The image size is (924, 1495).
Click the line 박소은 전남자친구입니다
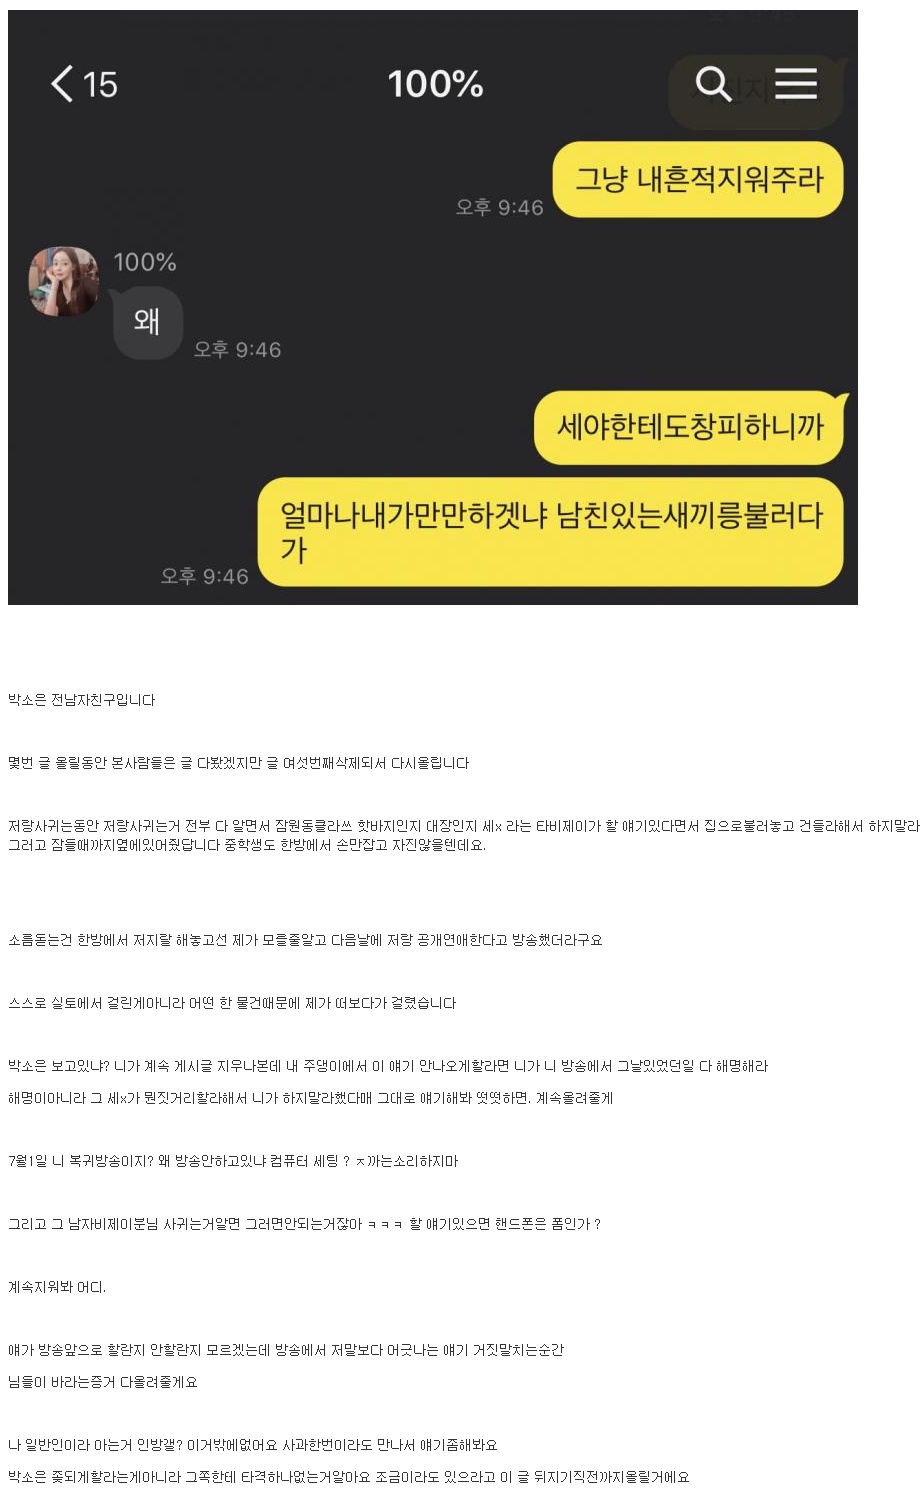[x=82, y=700]
